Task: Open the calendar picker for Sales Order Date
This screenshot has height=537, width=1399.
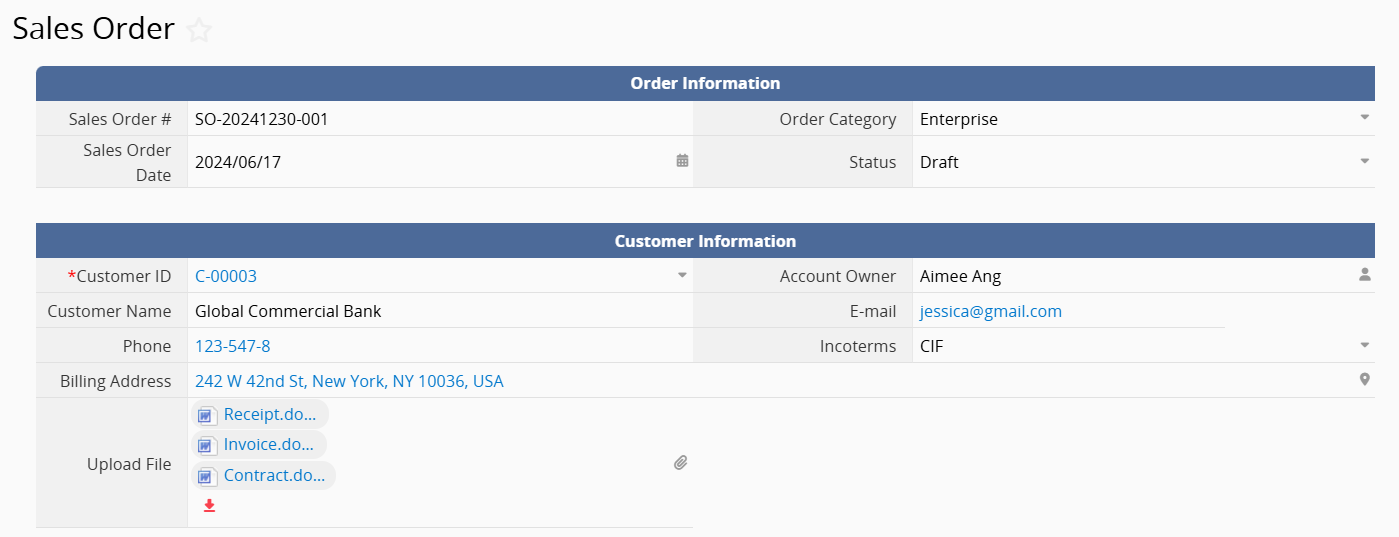Action: (x=682, y=160)
